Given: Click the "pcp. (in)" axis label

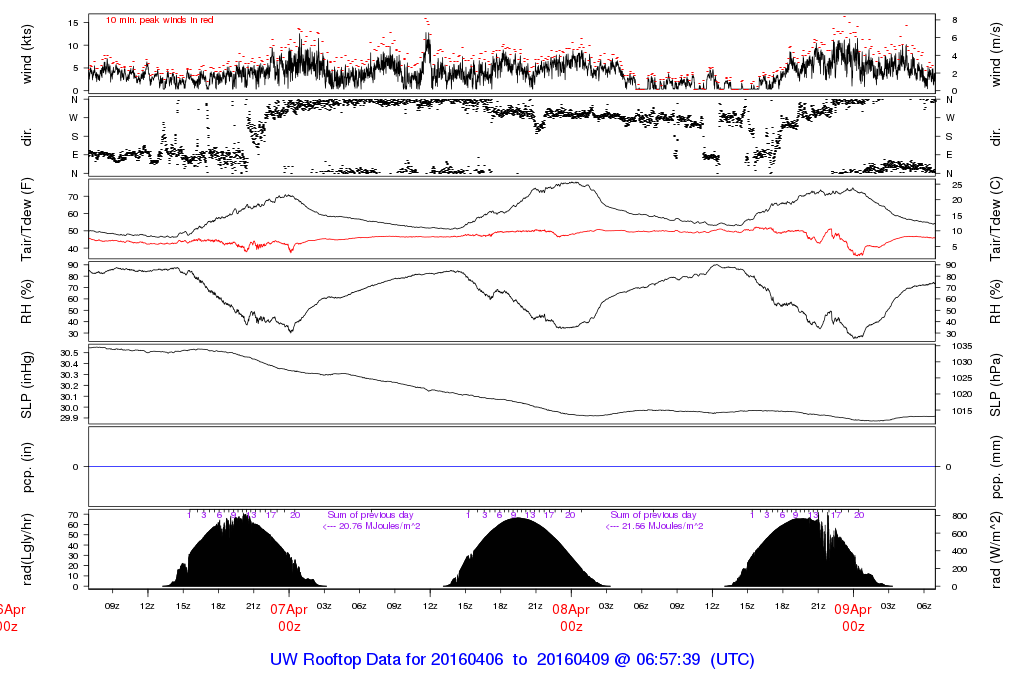Looking at the screenshot, I should pos(27,466).
